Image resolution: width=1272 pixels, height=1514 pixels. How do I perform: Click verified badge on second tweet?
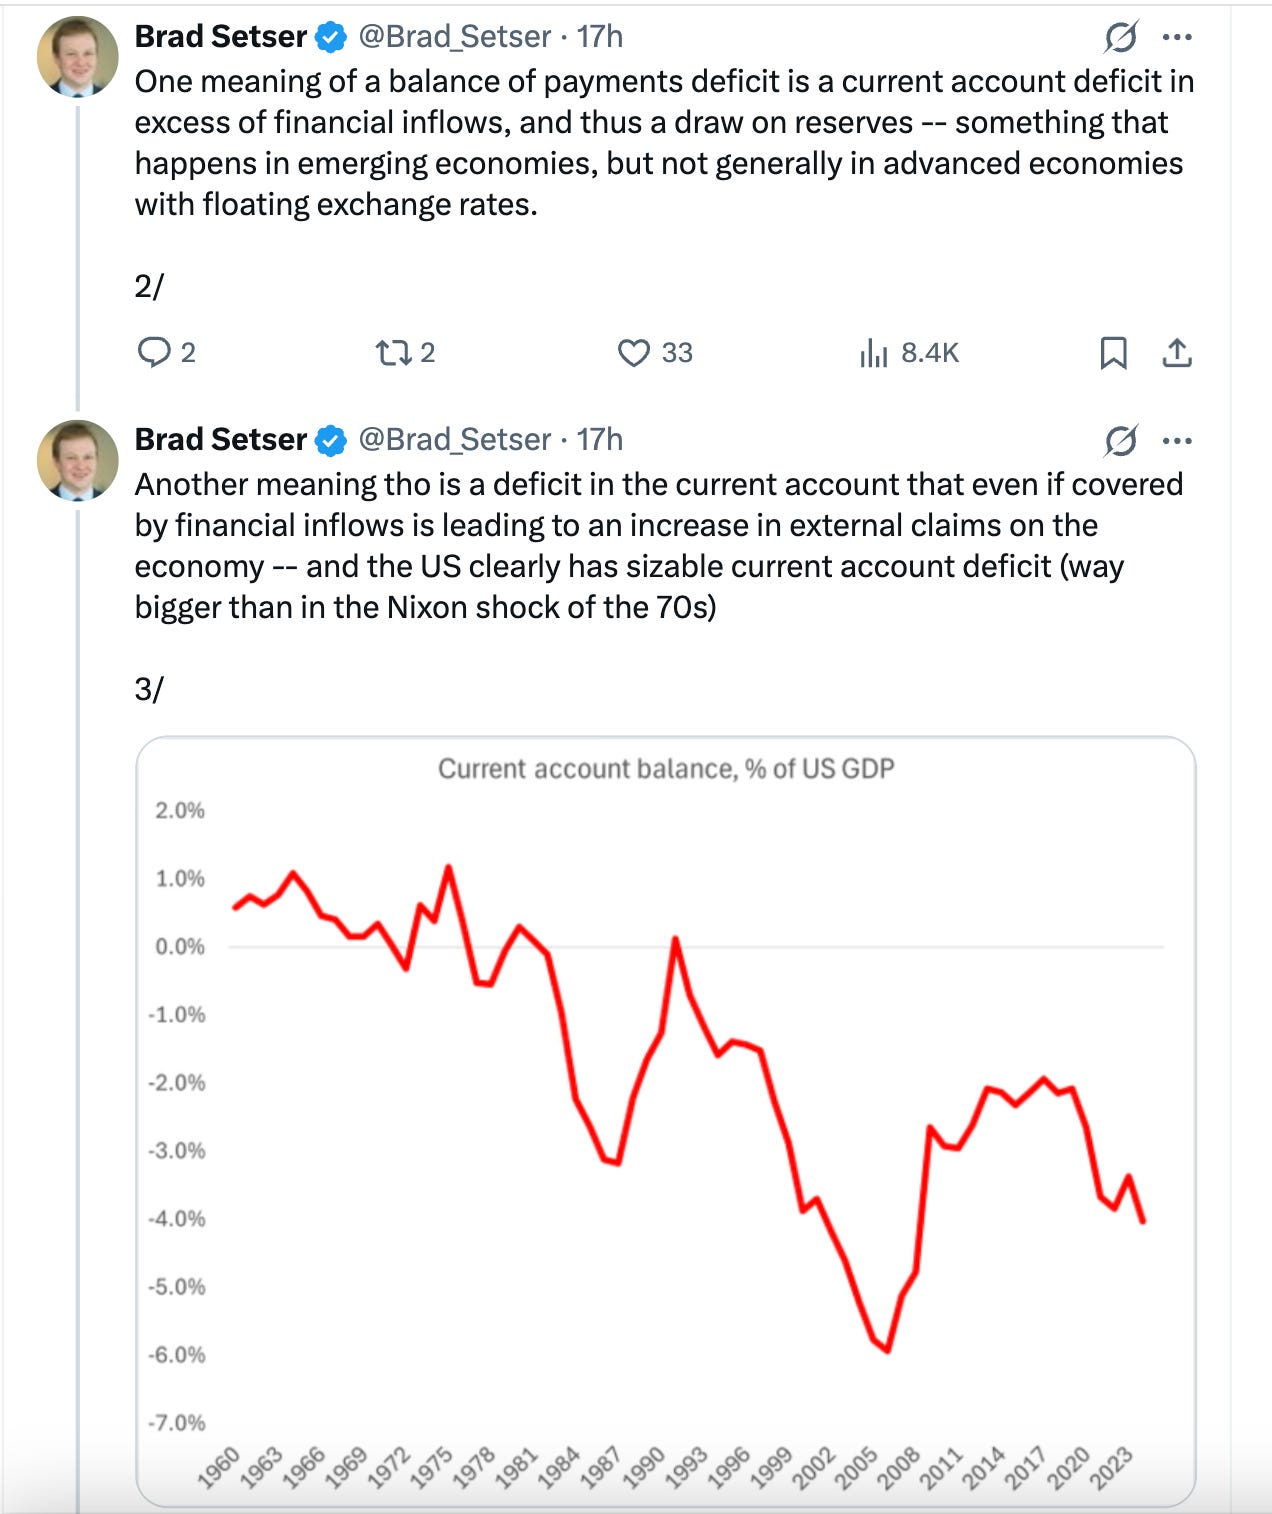[331, 440]
